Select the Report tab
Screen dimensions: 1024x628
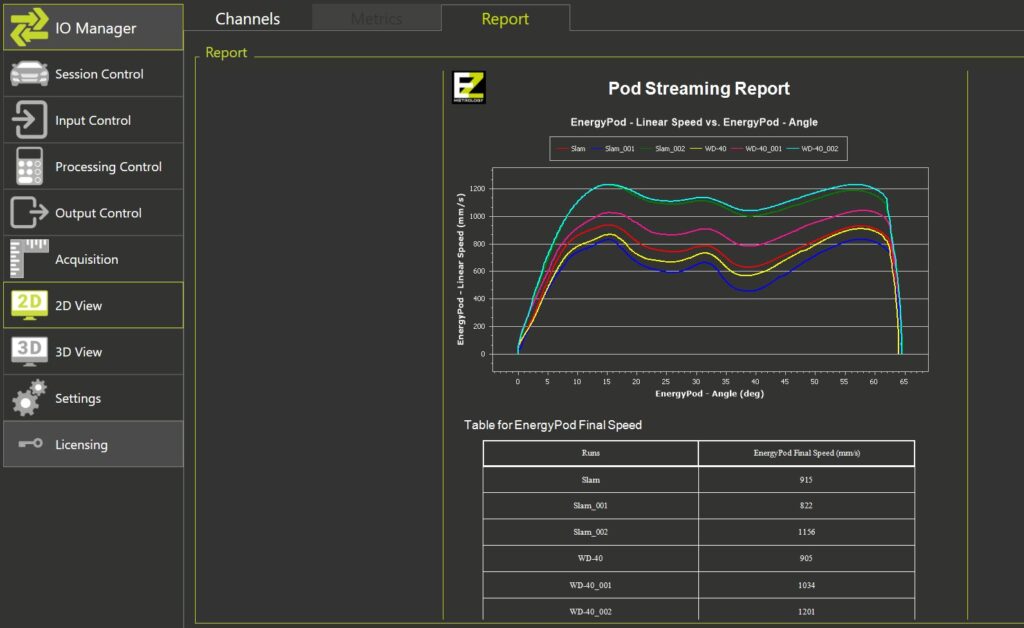click(505, 19)
